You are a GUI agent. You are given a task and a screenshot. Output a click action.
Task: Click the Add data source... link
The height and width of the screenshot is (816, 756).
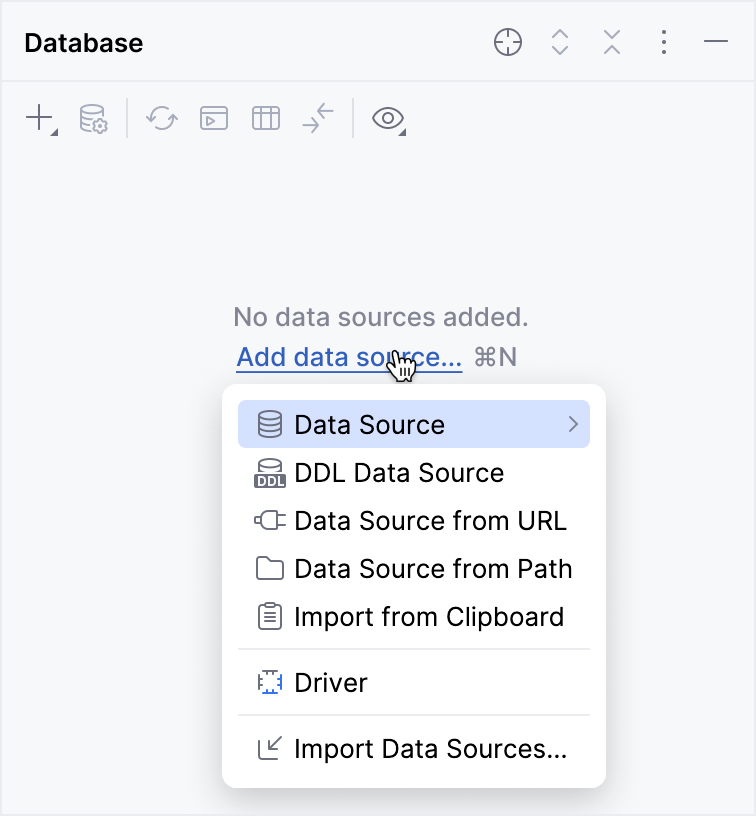click(x=349, y=357)
